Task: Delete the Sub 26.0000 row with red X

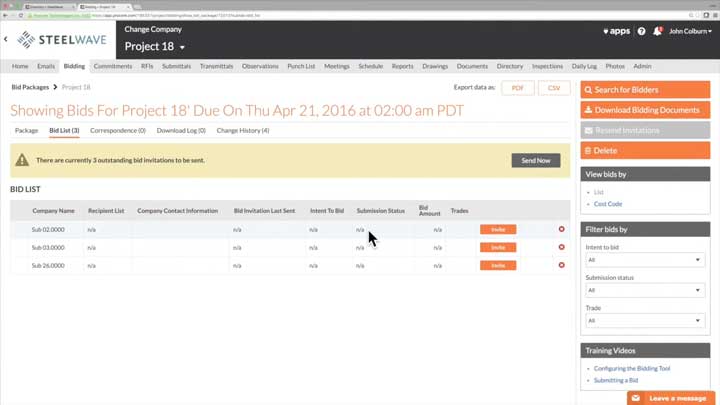Action: pyautogui.click(x=561, y=265)
